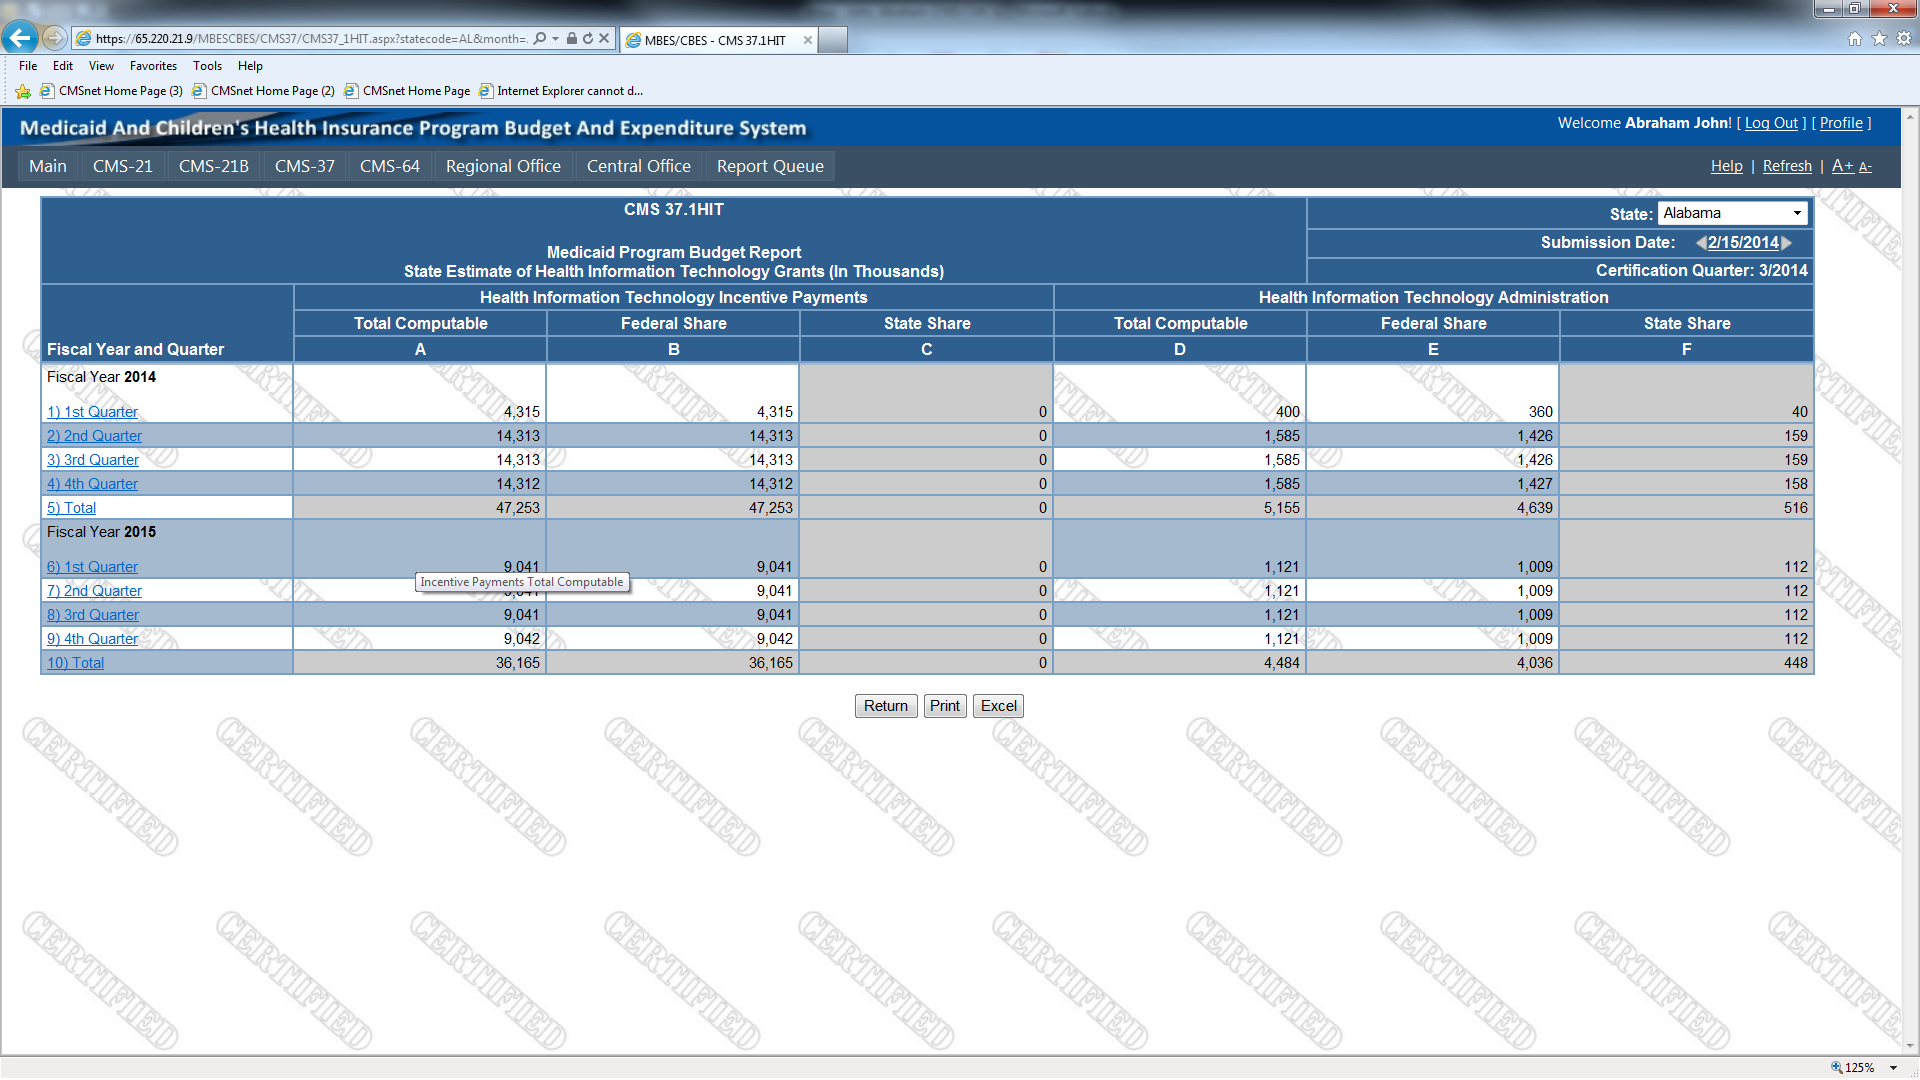
Task: Open new blank browser tab
Action: [833, 40]
